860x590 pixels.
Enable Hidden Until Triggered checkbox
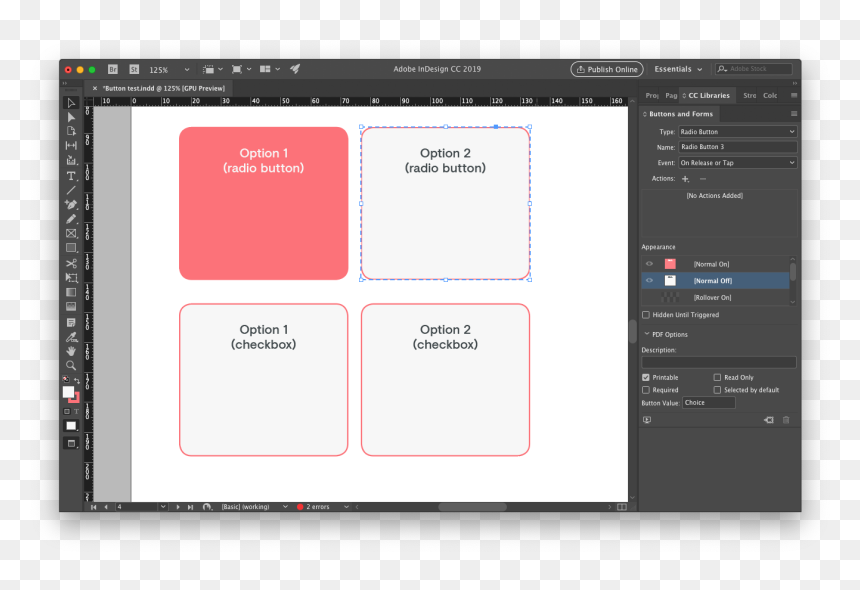click(646, 315)
